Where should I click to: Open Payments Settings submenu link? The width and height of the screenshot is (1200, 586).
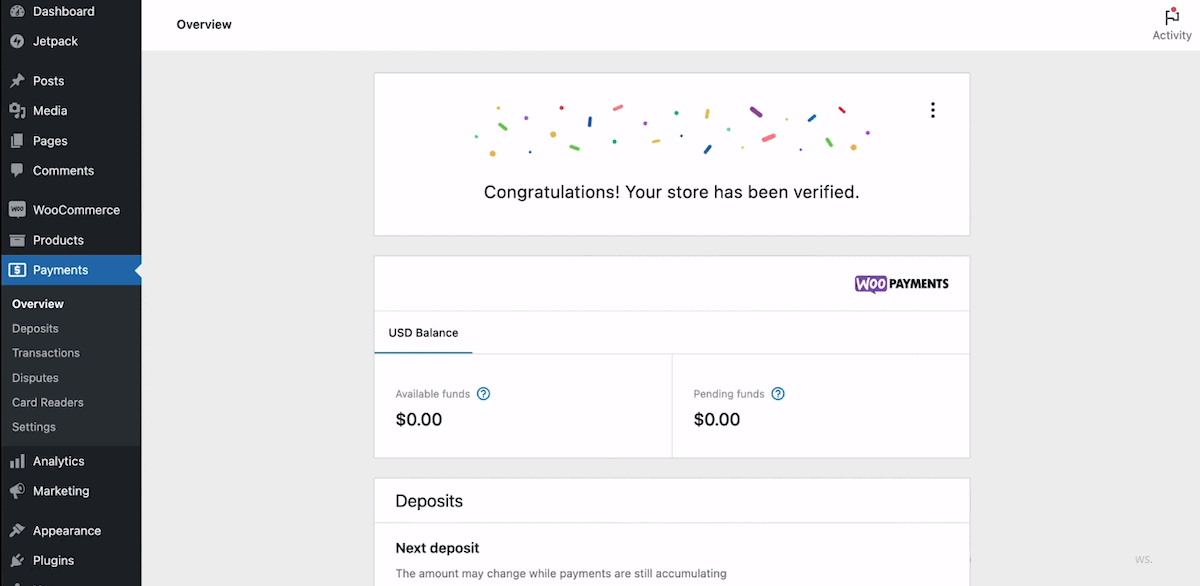coord(34,427)
